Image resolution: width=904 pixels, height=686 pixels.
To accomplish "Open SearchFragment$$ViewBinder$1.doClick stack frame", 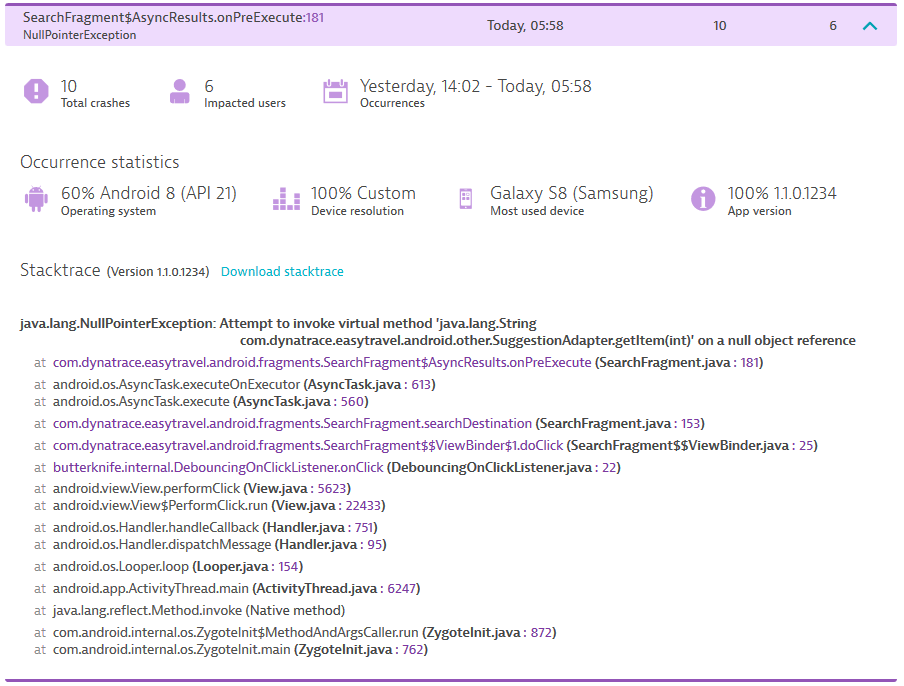I will point(308,446).
